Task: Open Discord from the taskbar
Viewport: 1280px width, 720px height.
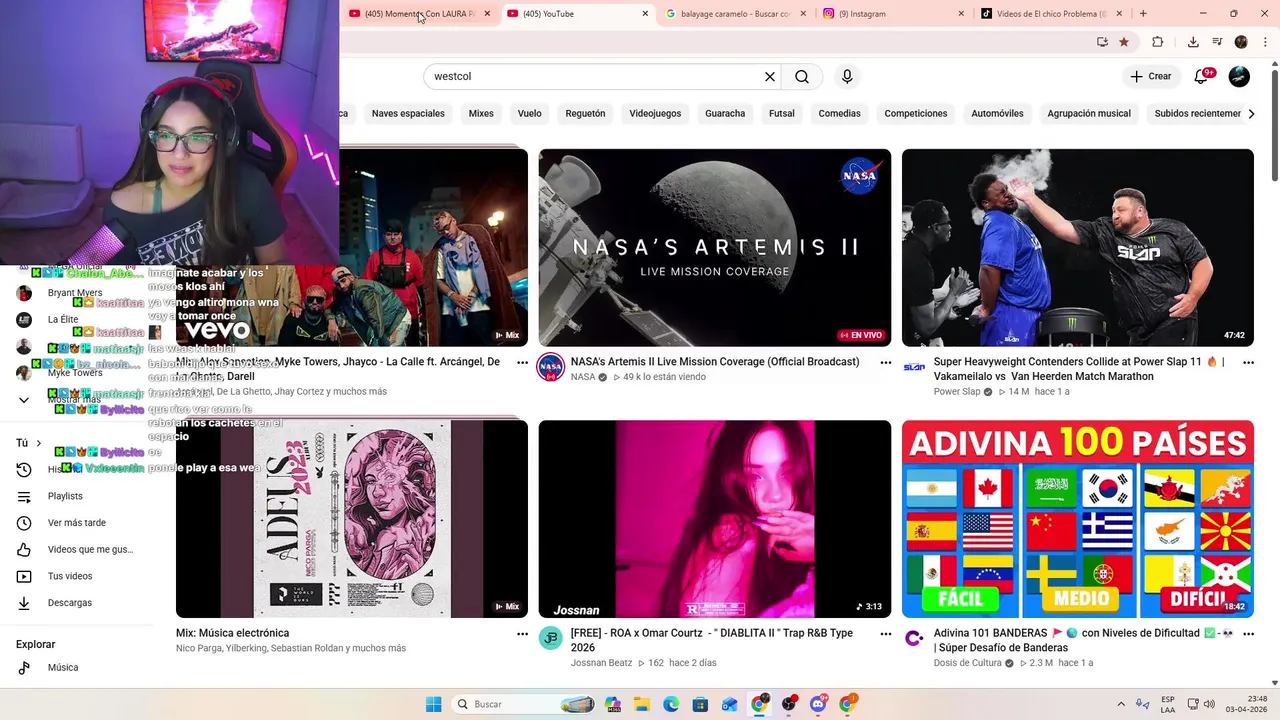Action: pyautogui.click(x=818, y=705)
